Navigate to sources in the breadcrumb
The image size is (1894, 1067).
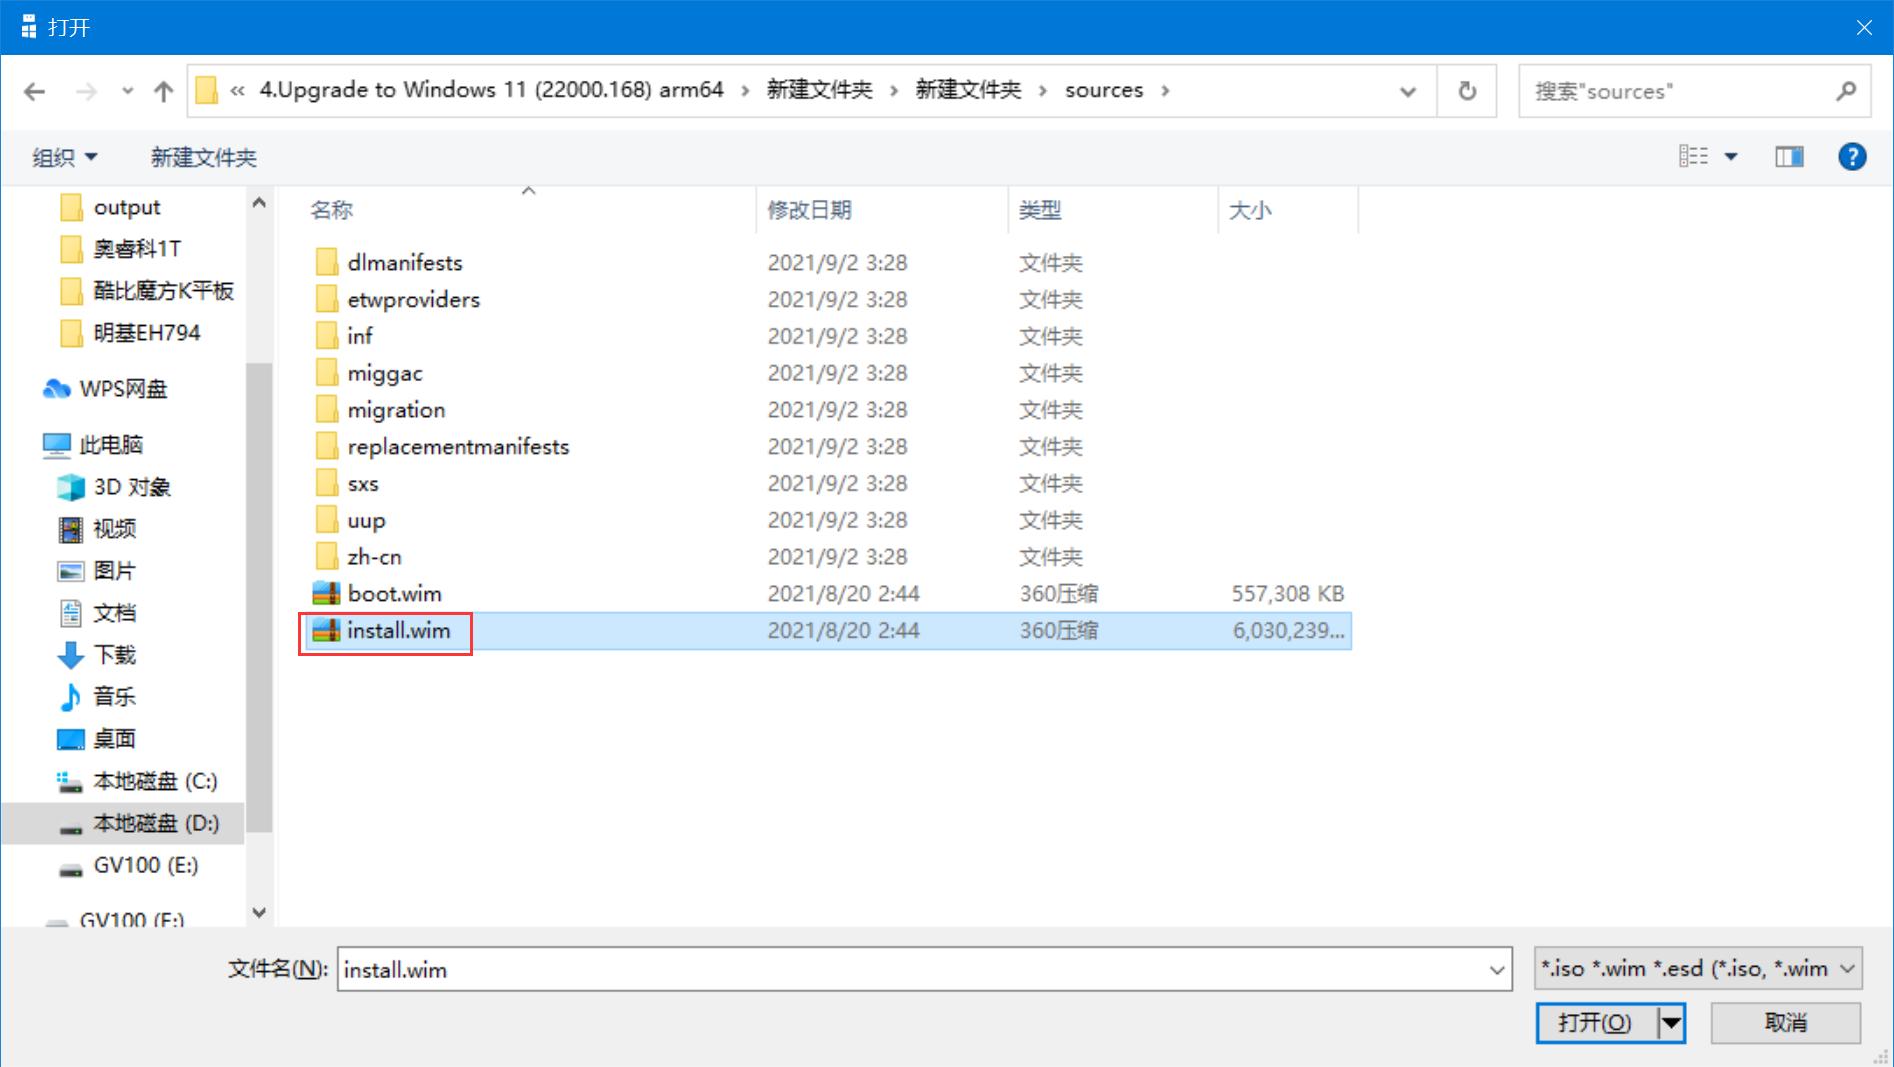1104,89
